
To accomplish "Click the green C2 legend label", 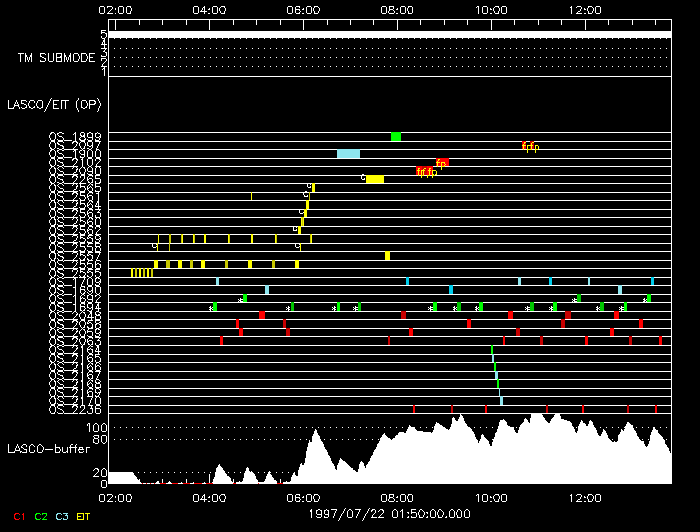I will click(41, 516).
